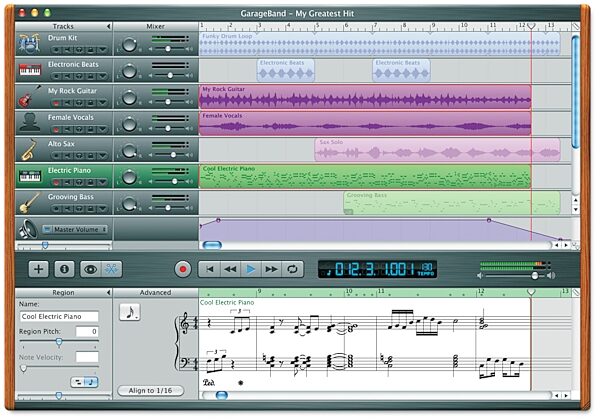Select the Grooving Bass region in timeline
This screenshot has height=420, width=600.
click(452, 203)
